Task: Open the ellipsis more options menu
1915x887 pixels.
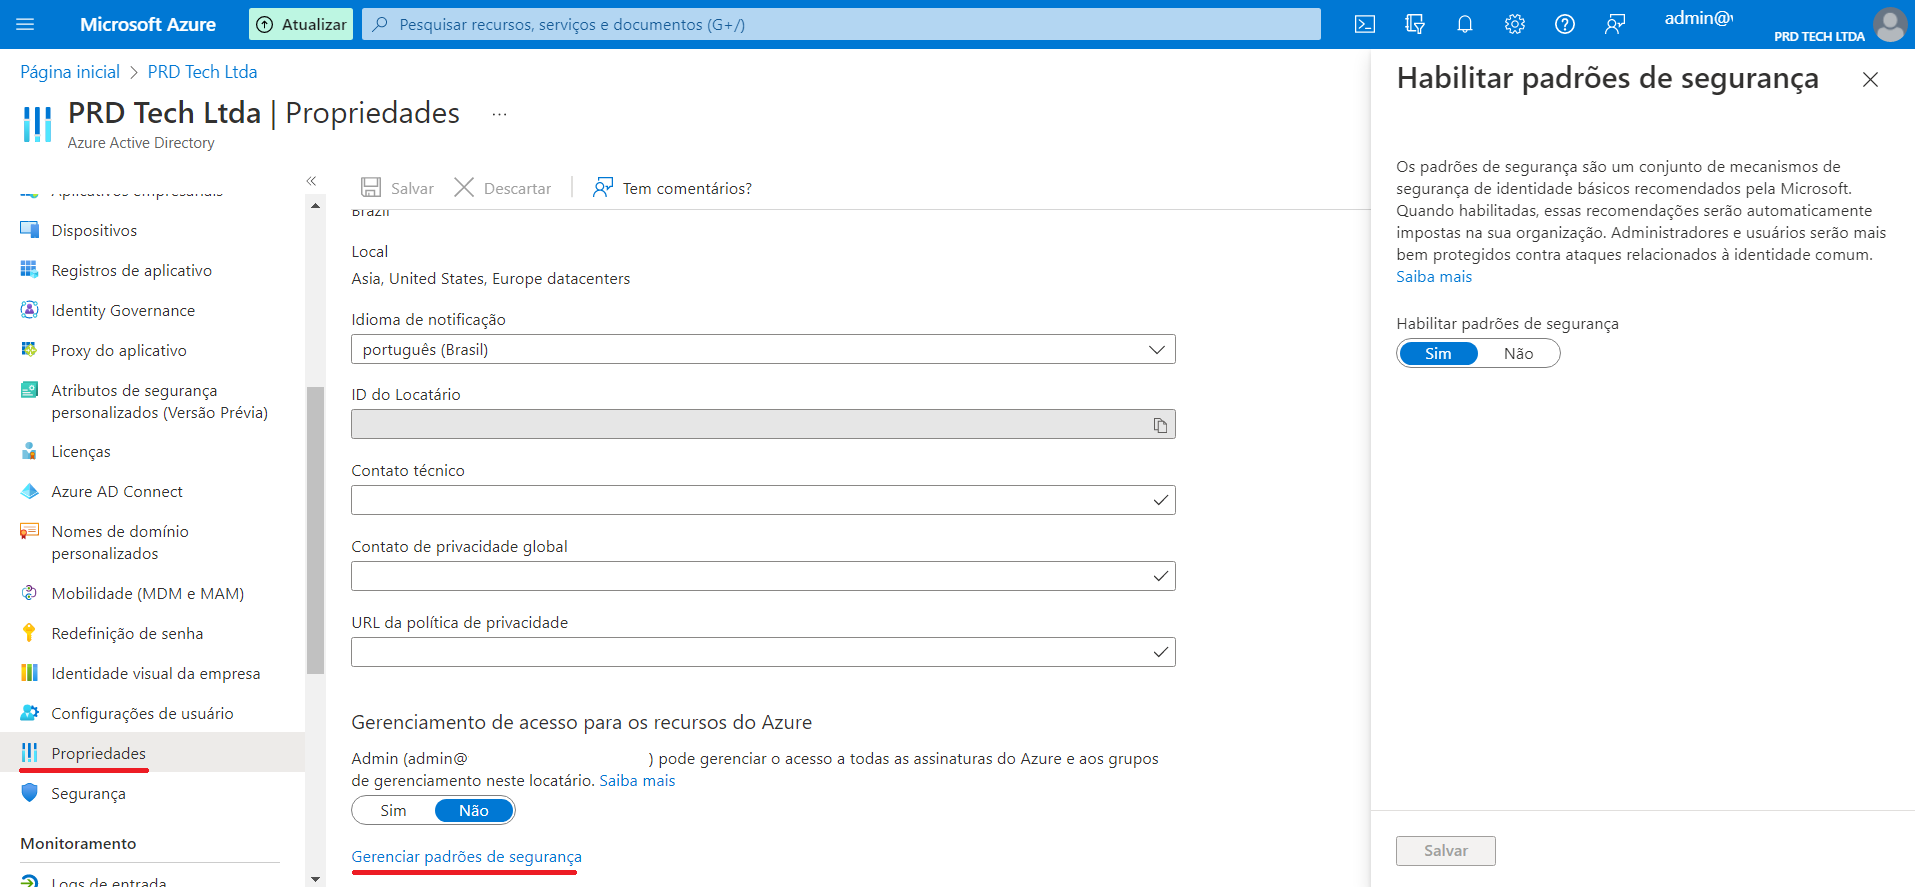Action: tap(499, 115)
